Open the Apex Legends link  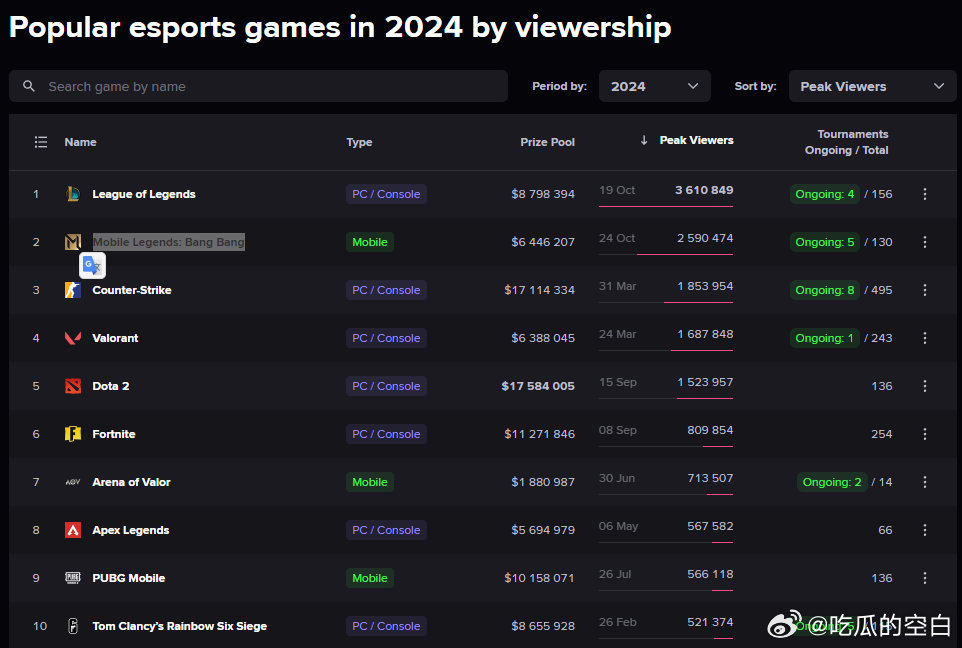click(x=131, y=530)
